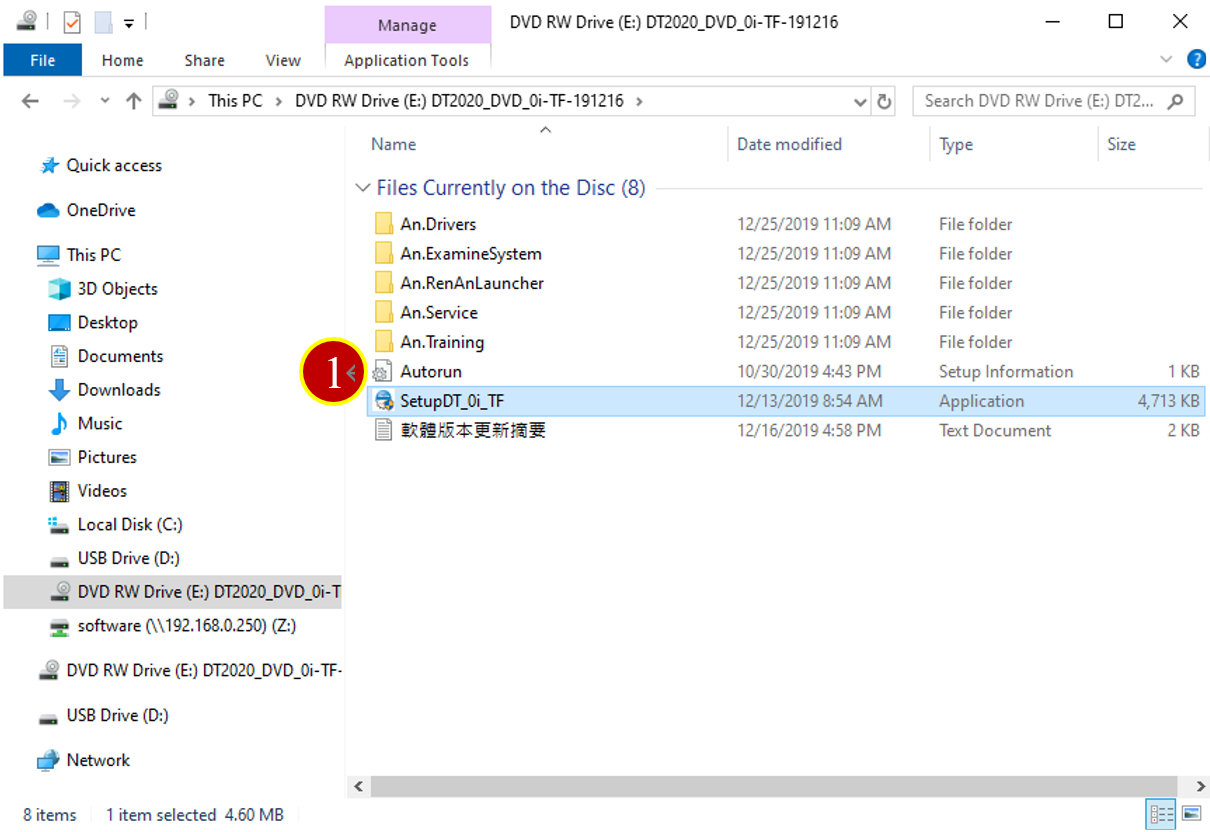Open the recent locations dropdown
The image size is (1210, 832).
click(105, 101)
